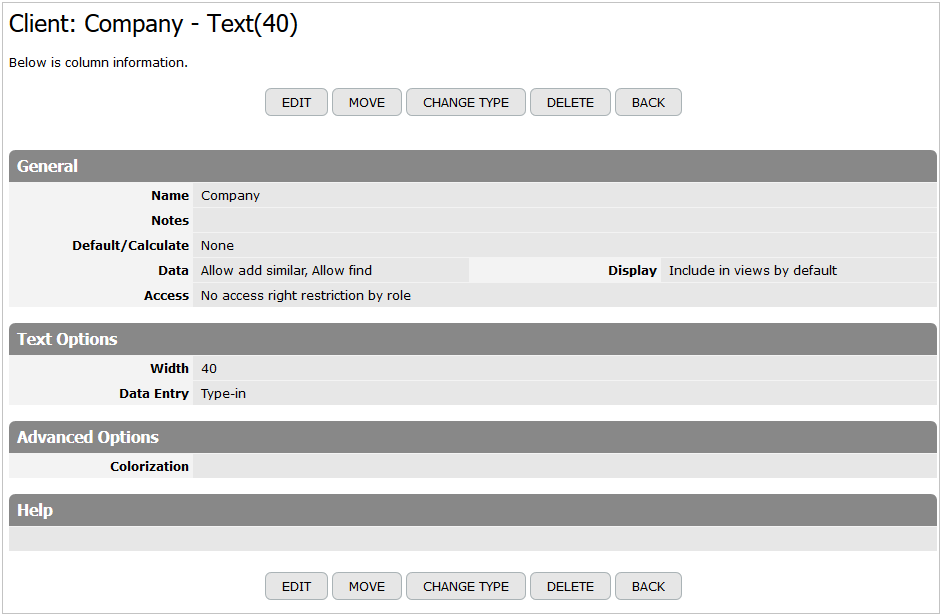Select the Advanced Options section header
Image resolution: width=941 pixels, height=616 pixels.
click(x=473, y=437)
